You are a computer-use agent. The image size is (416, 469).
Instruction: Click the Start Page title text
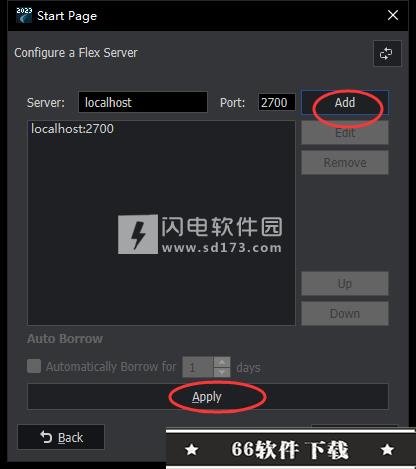pos(67,16)
